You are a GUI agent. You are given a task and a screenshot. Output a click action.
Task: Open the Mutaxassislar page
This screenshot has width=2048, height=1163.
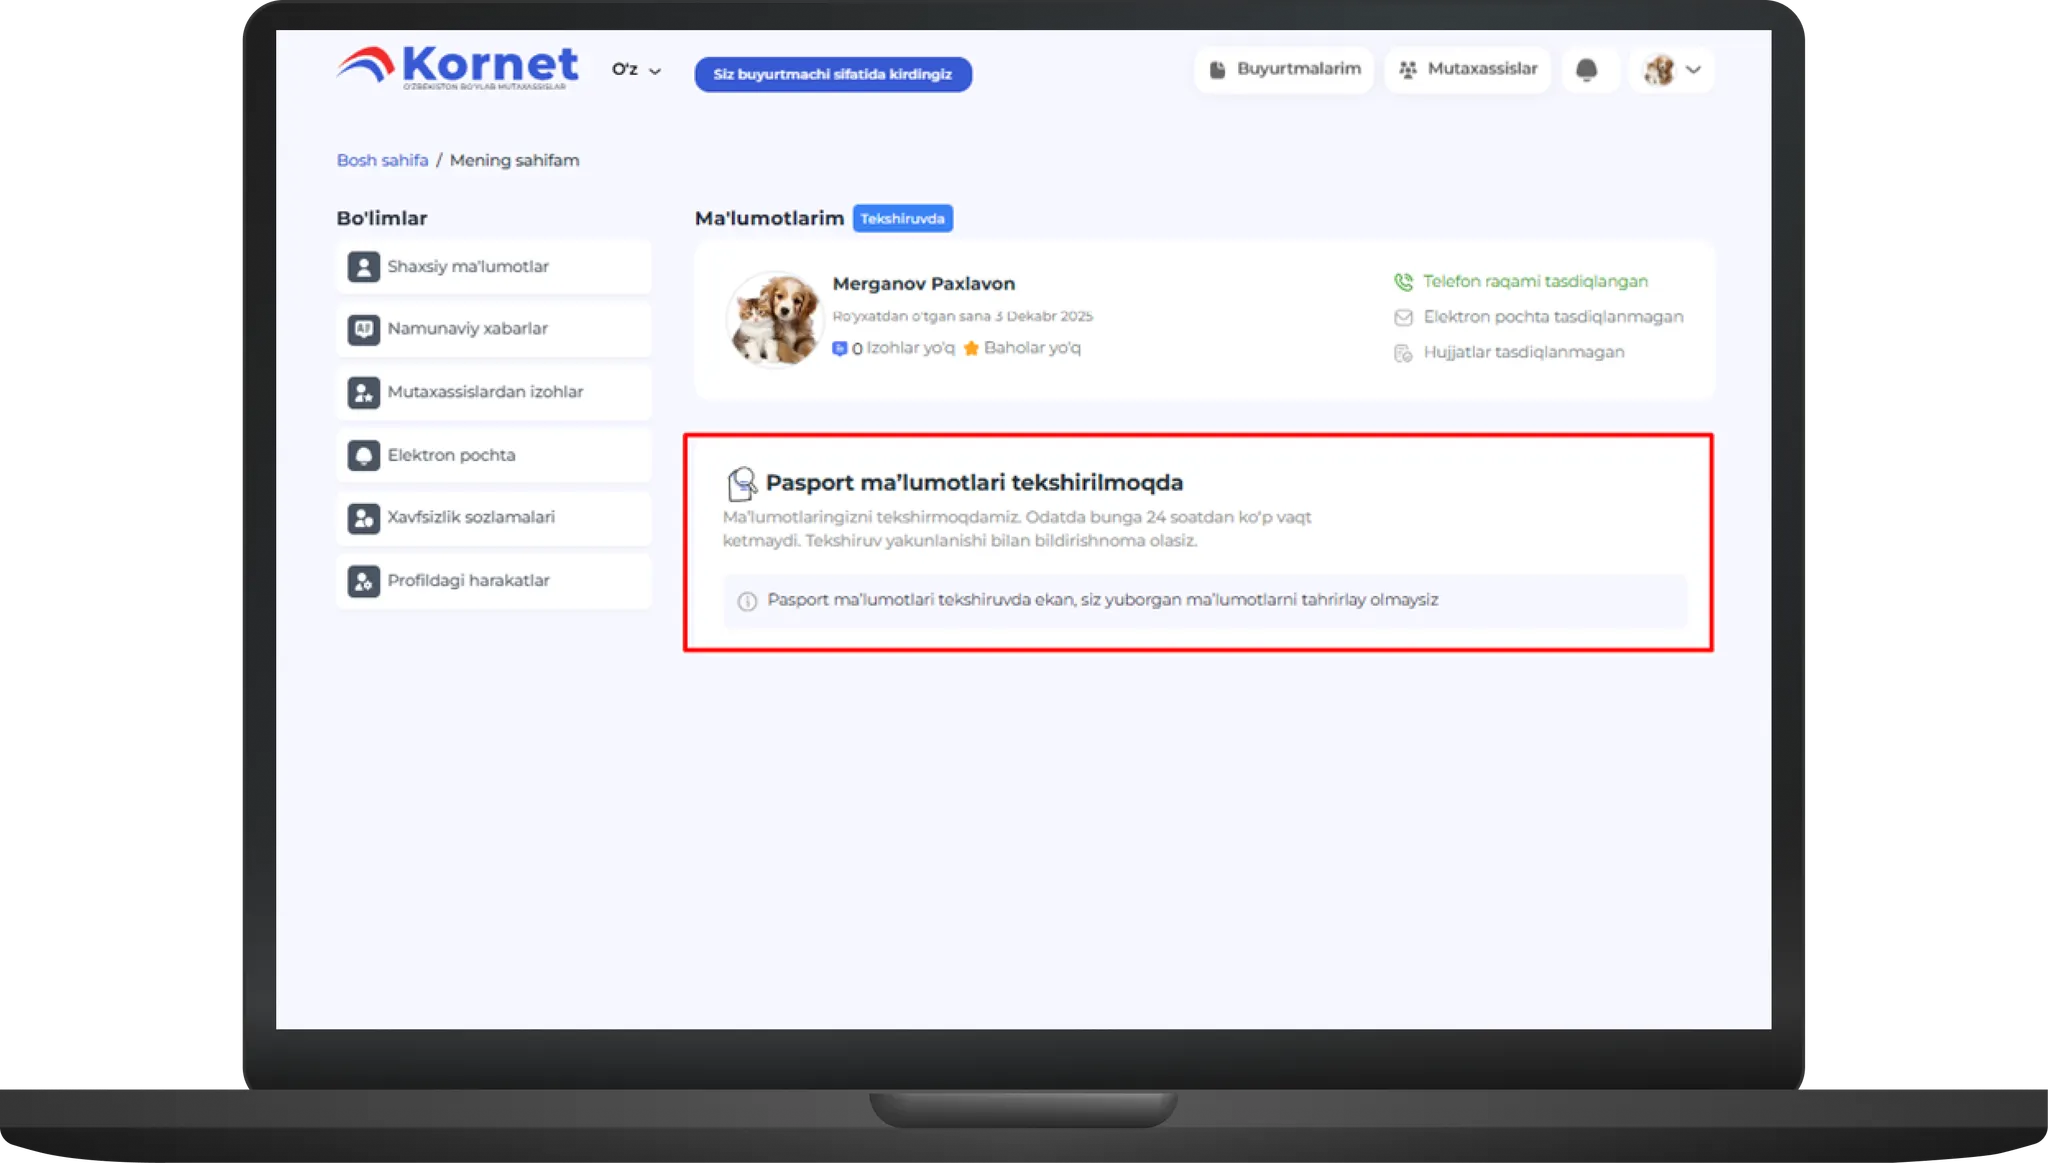click(1467, 69)
